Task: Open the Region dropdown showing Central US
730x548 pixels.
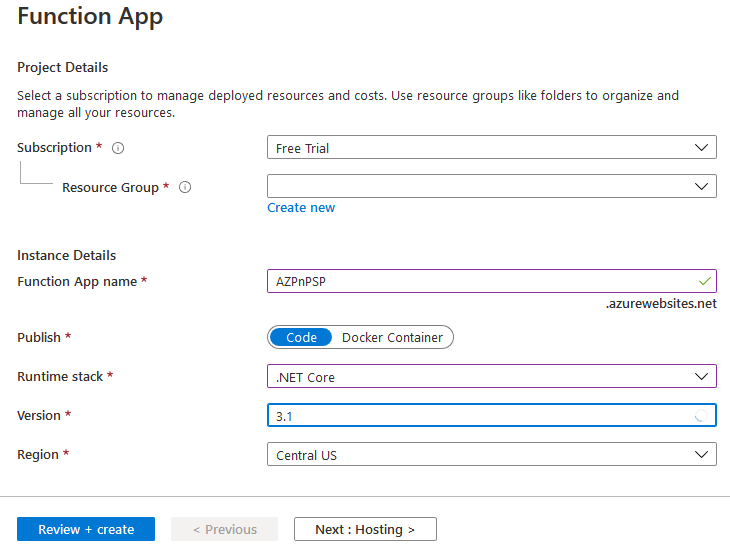Action: (x=492, y=454)
